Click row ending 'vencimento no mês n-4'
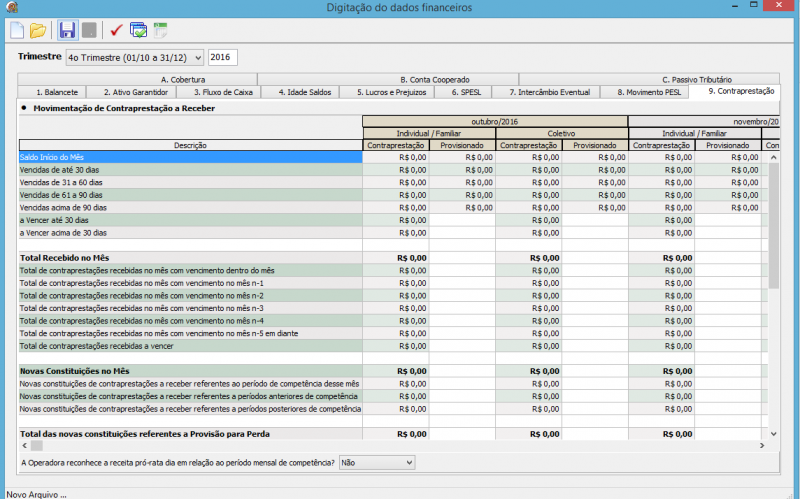Image resolution: width=800 pixels, height=499 pixels. click(191, 321)
